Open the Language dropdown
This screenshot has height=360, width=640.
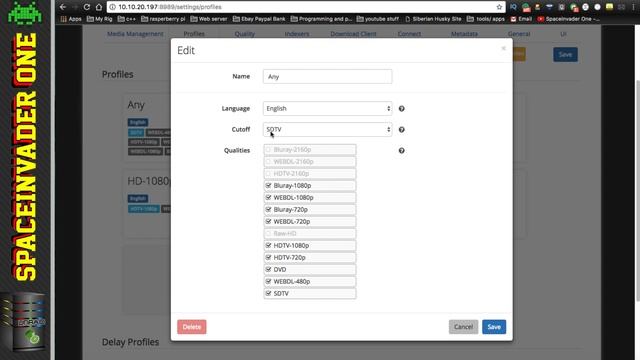tap(327, 109)
